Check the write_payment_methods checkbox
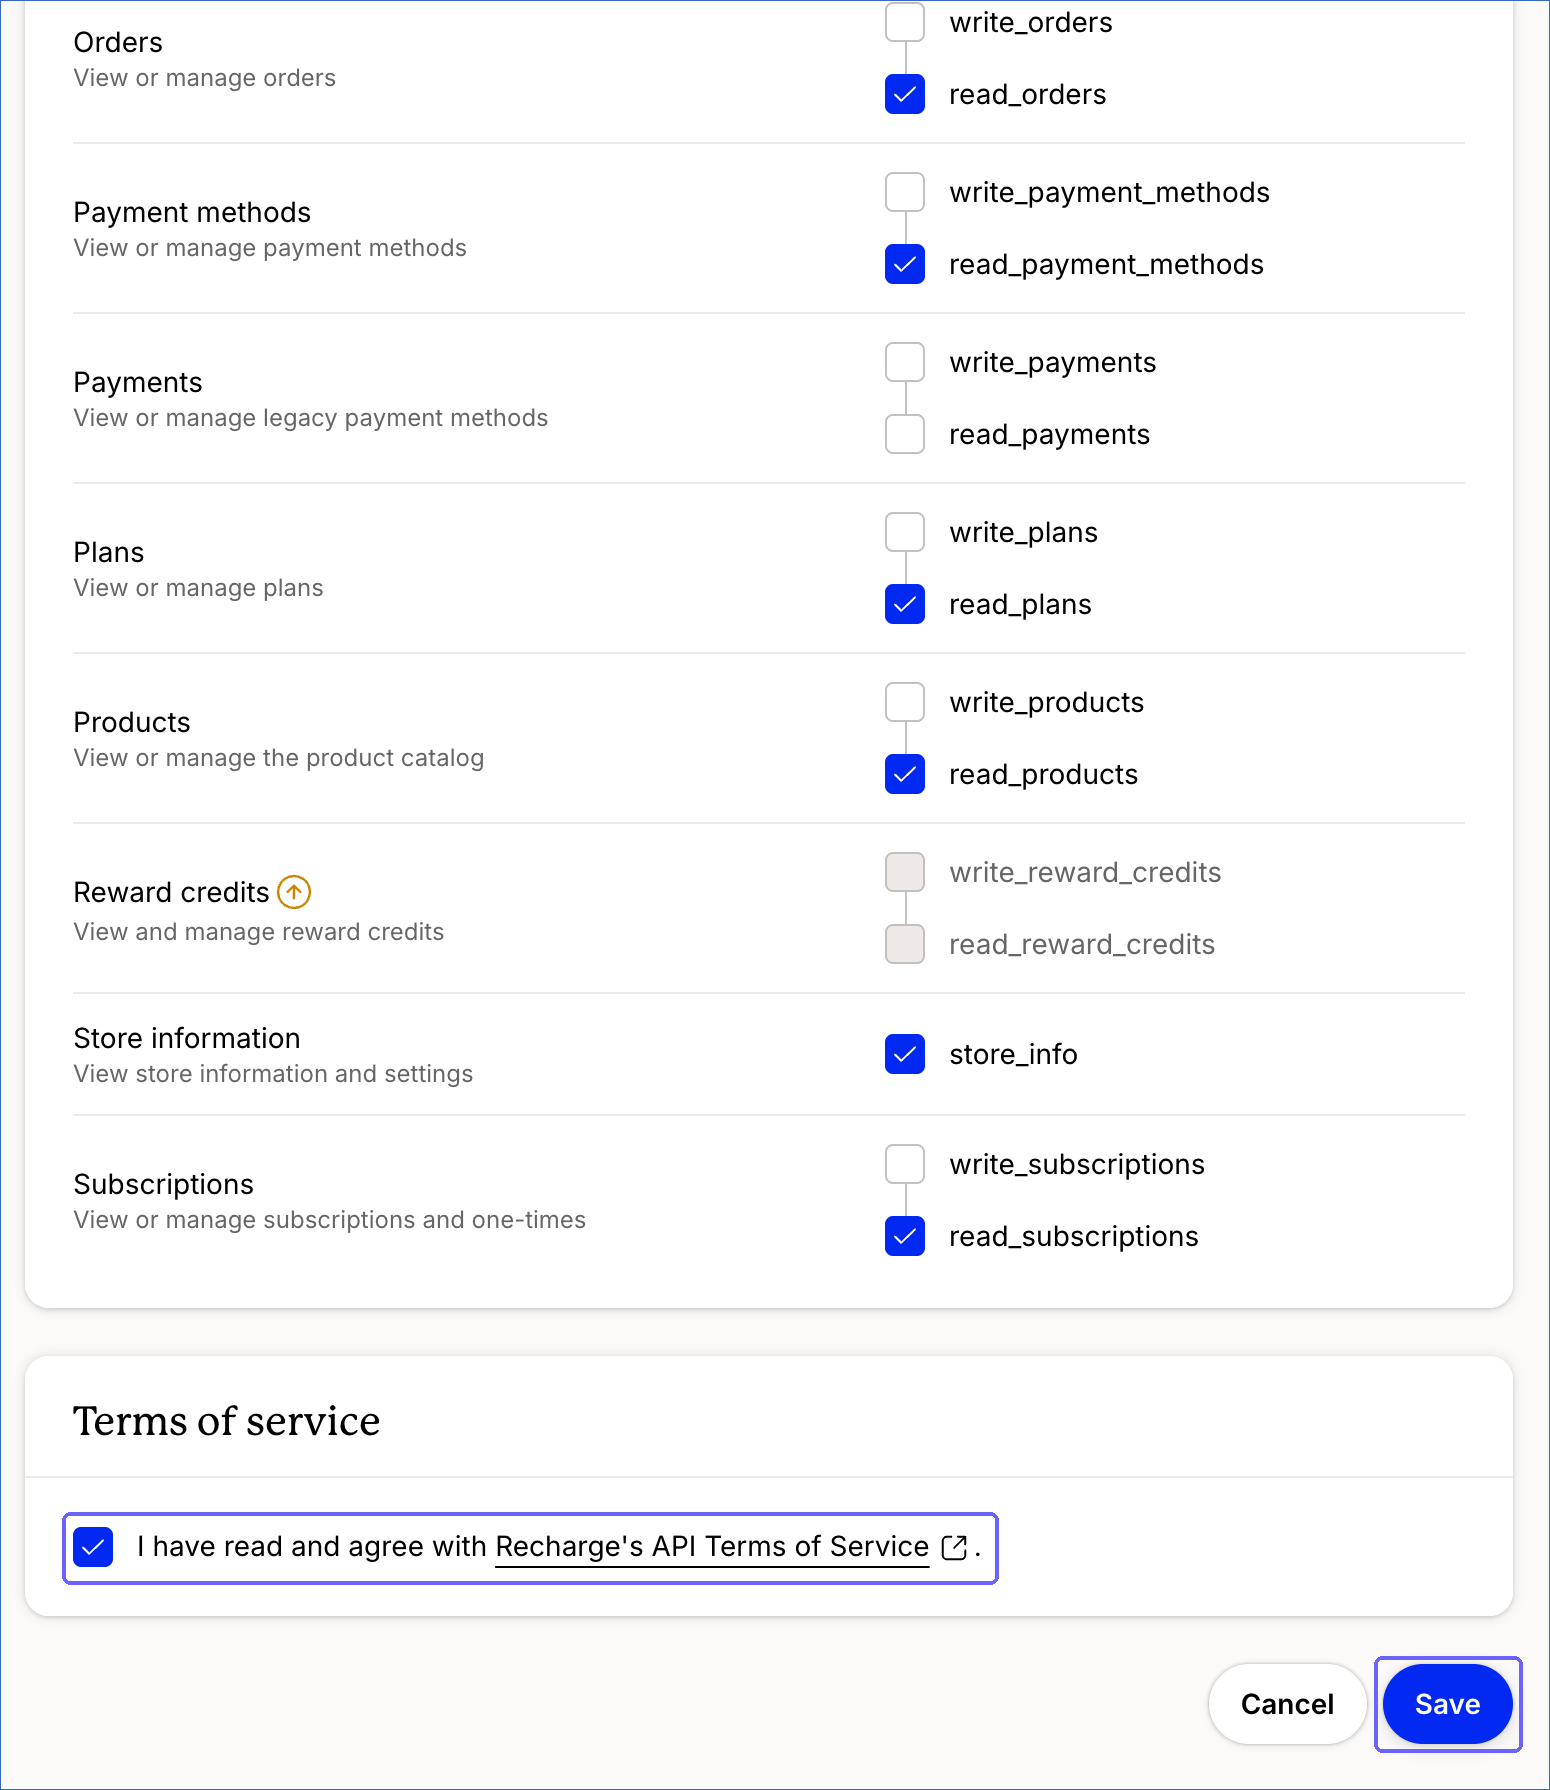Image resolution: width=1550 pixels, height=1790 pixels. (905, 192)
